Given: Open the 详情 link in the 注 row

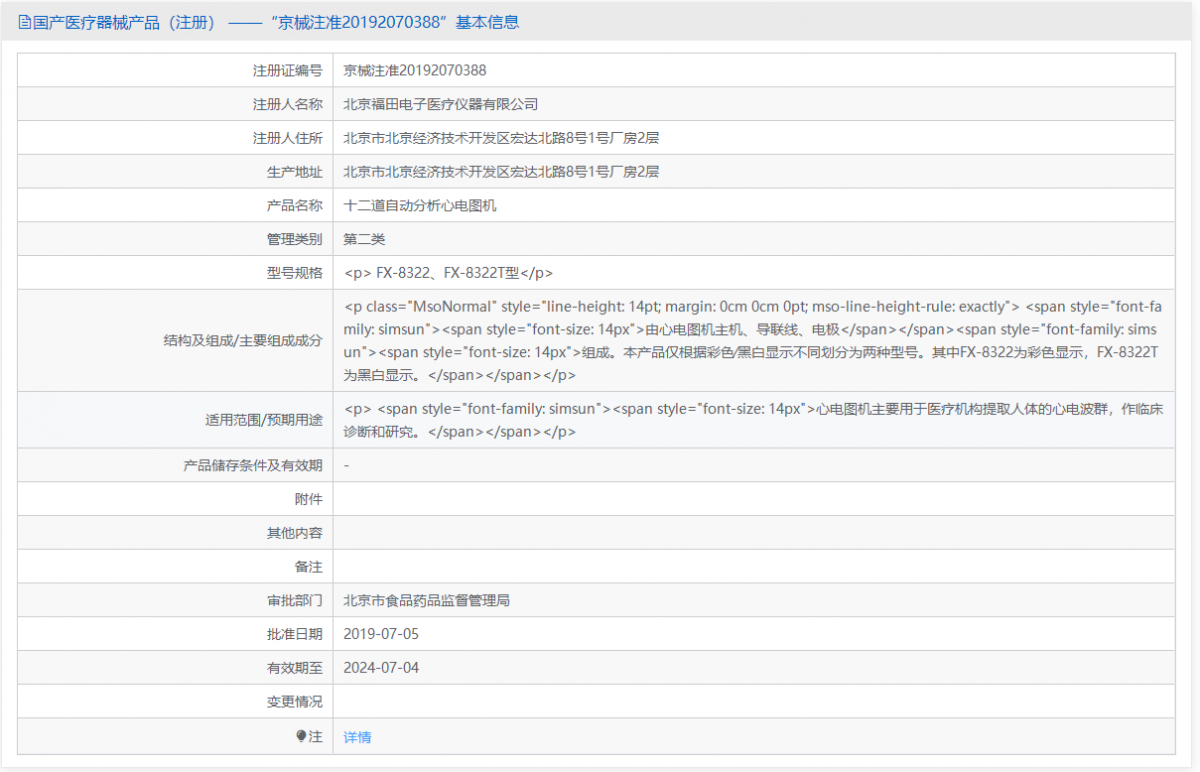Looking at the screenshot, I should (357, 737).
